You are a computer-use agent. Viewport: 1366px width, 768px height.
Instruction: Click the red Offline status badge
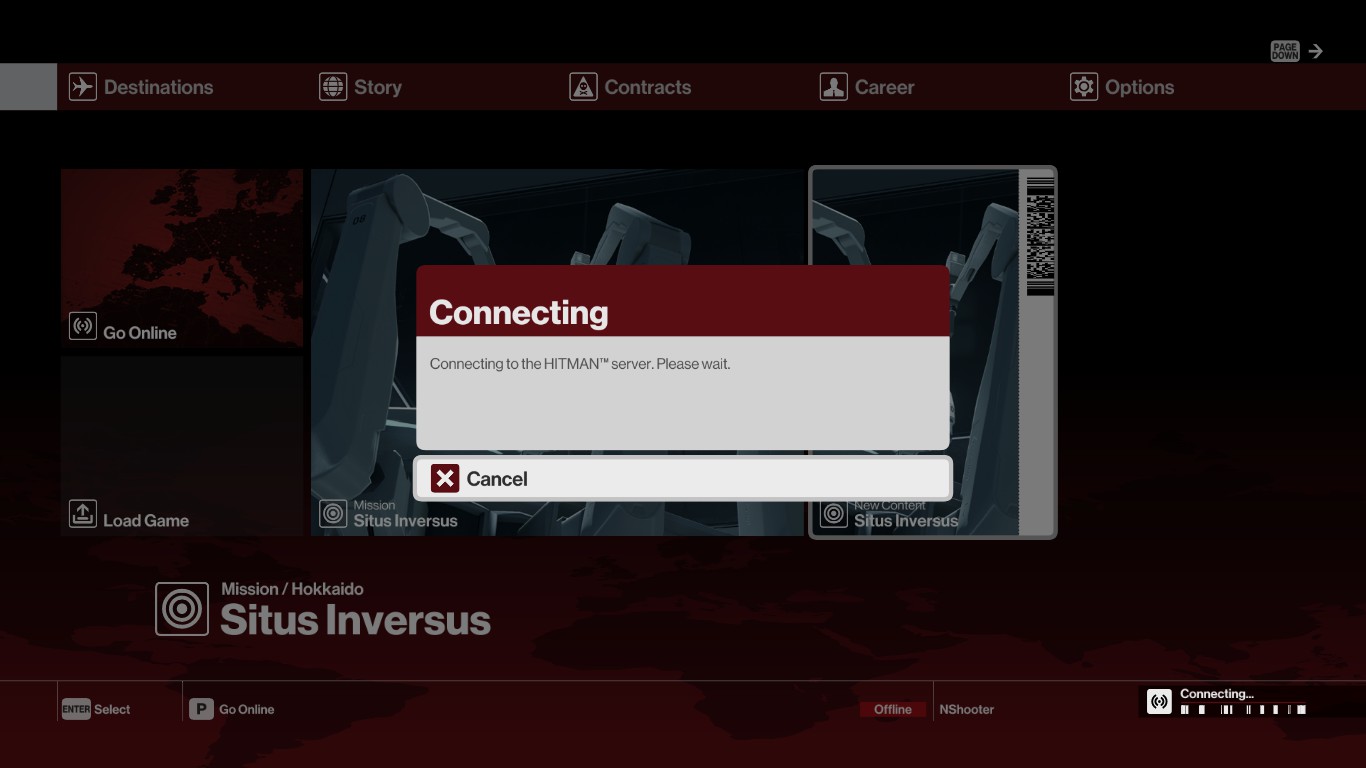pos(893,709)
